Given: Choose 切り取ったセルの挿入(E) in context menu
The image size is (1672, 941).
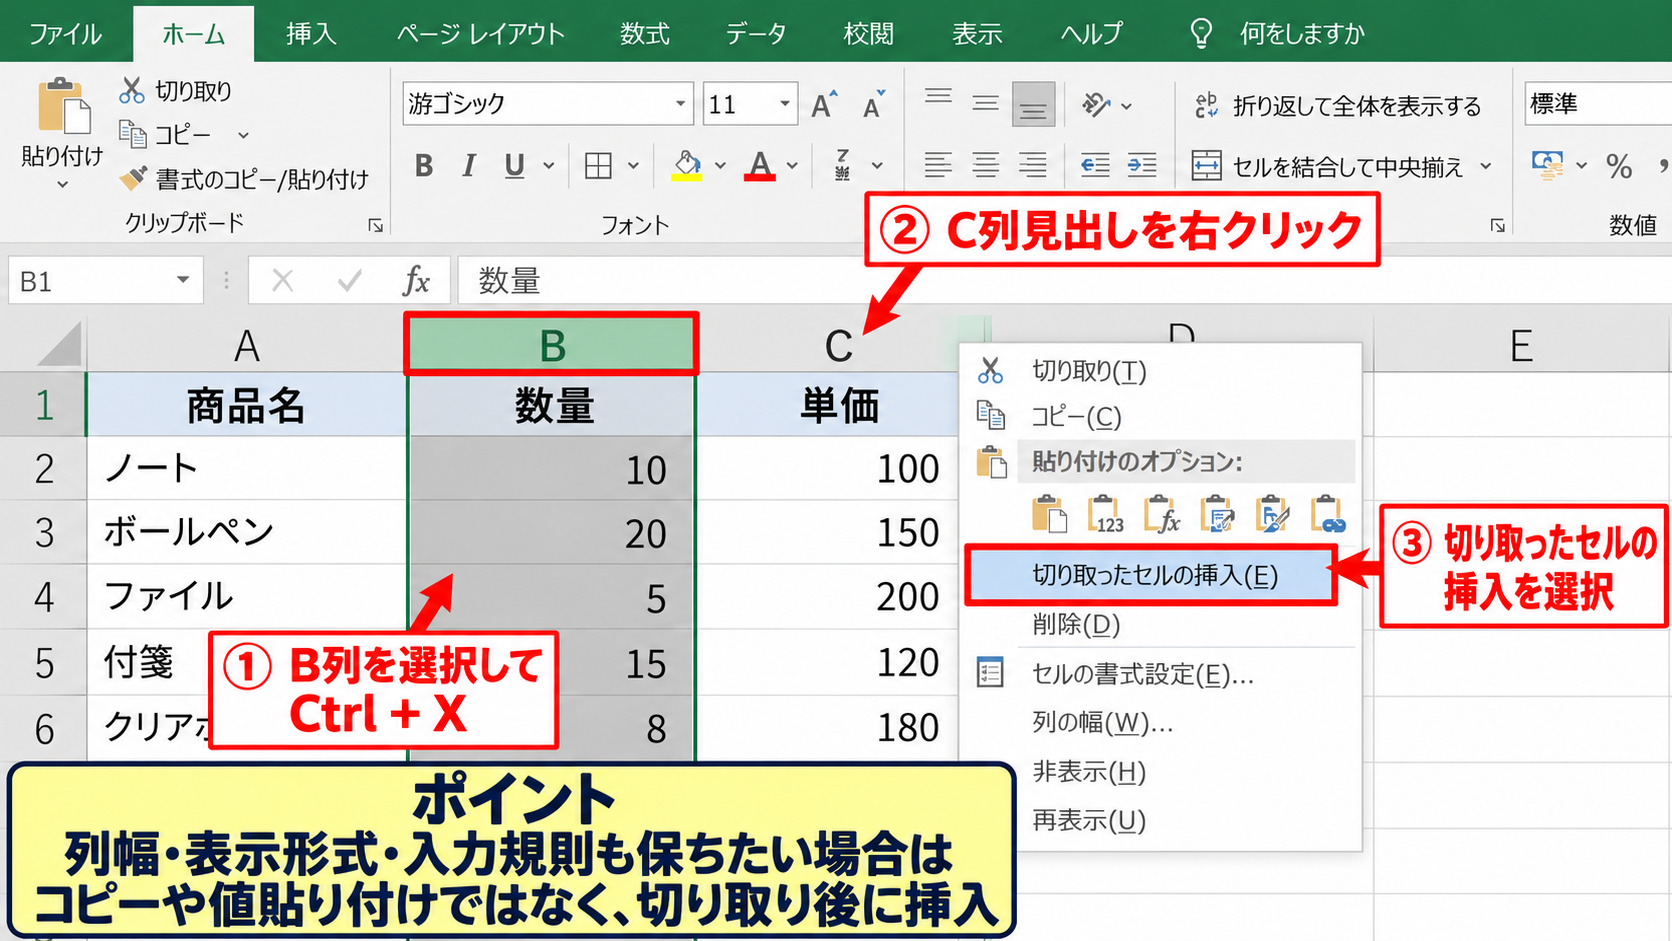Looking at the screenshot, I should 1151,575.
